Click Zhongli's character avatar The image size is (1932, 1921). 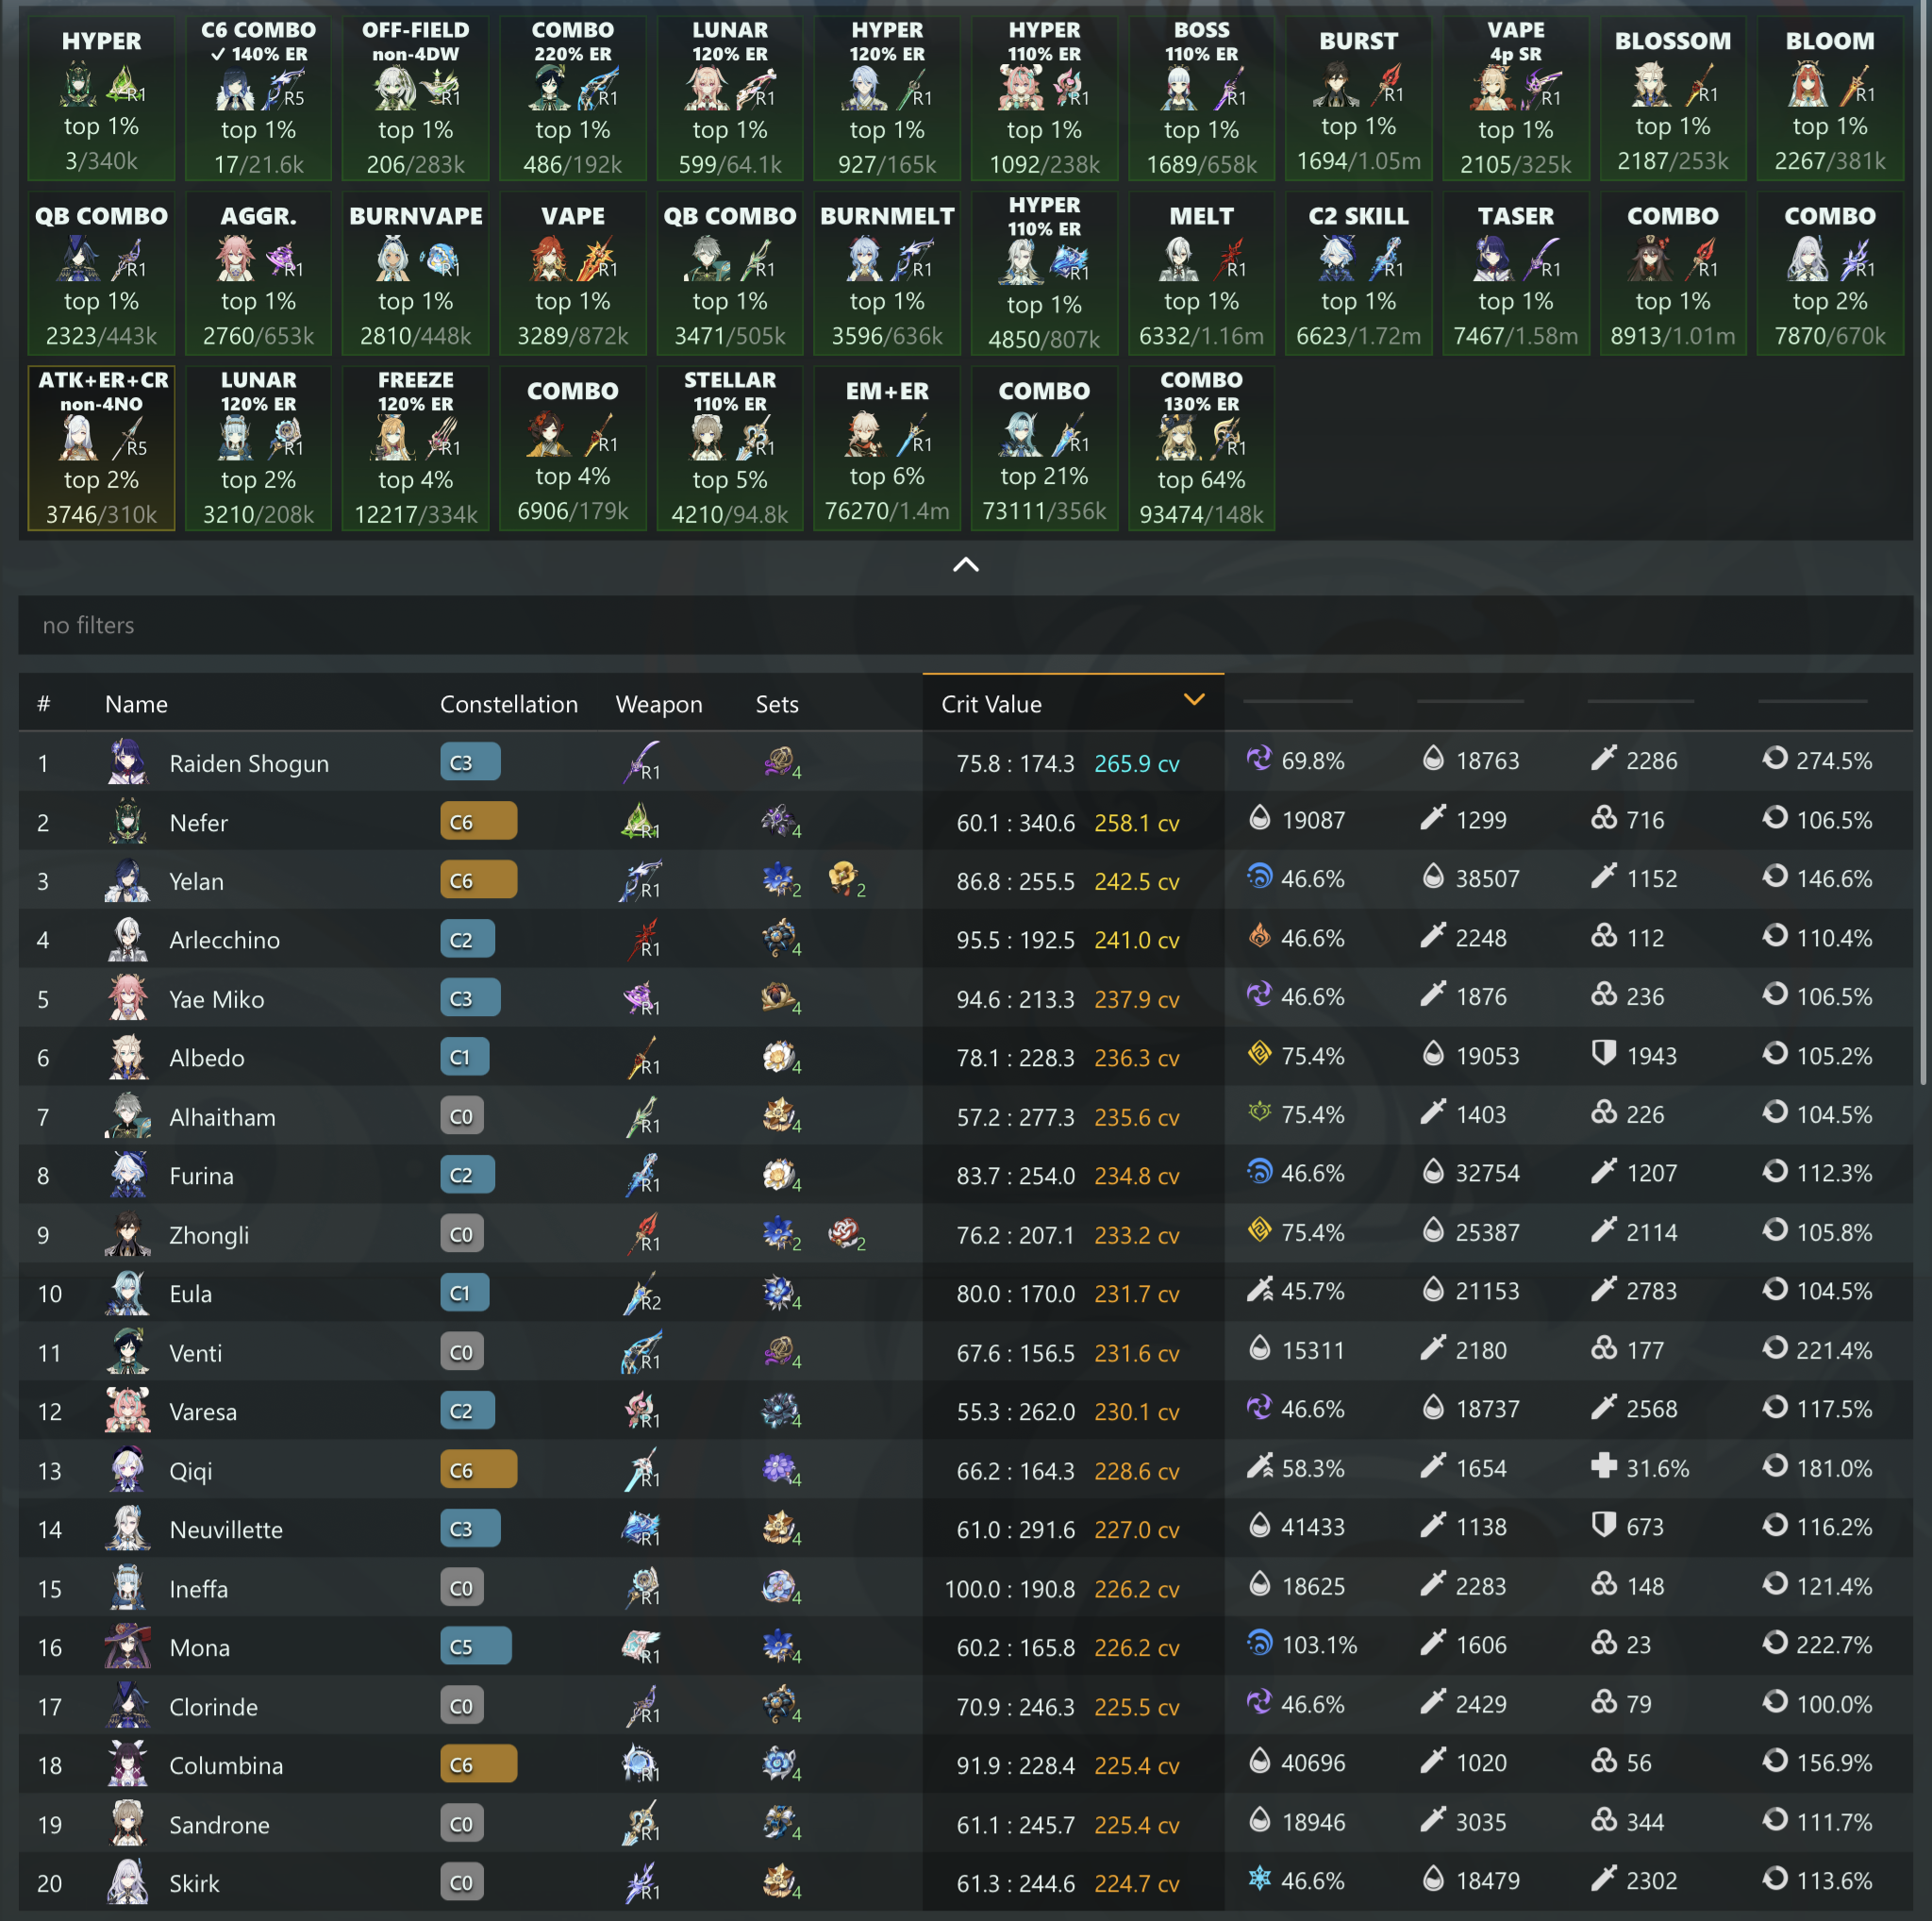[128, 1234]
